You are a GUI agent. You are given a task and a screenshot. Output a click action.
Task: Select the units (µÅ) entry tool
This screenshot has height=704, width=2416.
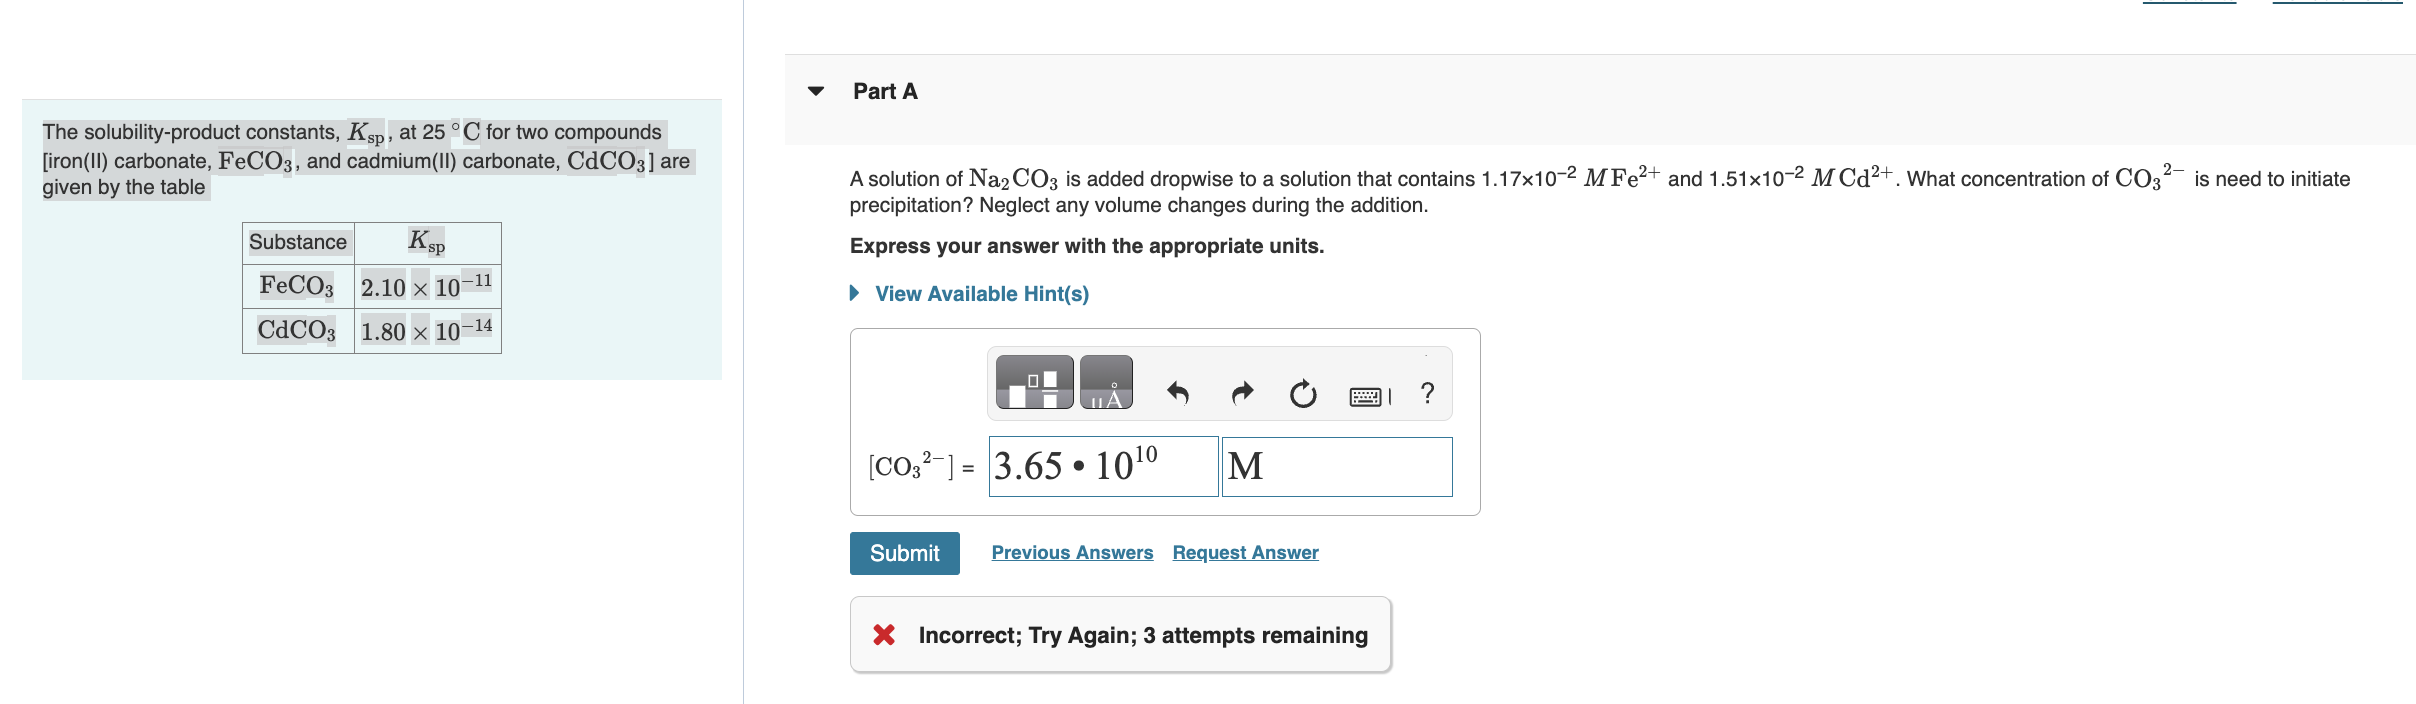click(1105, 383)
